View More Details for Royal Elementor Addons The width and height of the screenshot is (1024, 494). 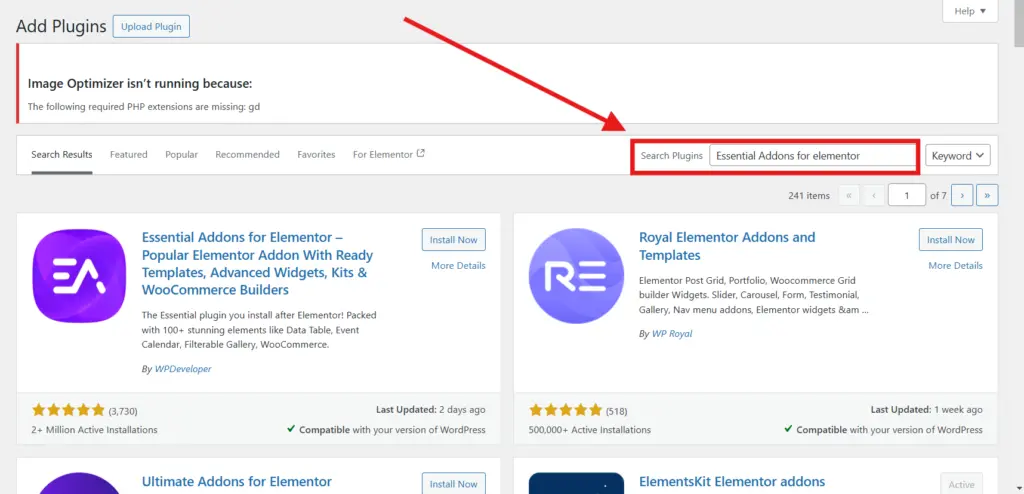[955, 265]
